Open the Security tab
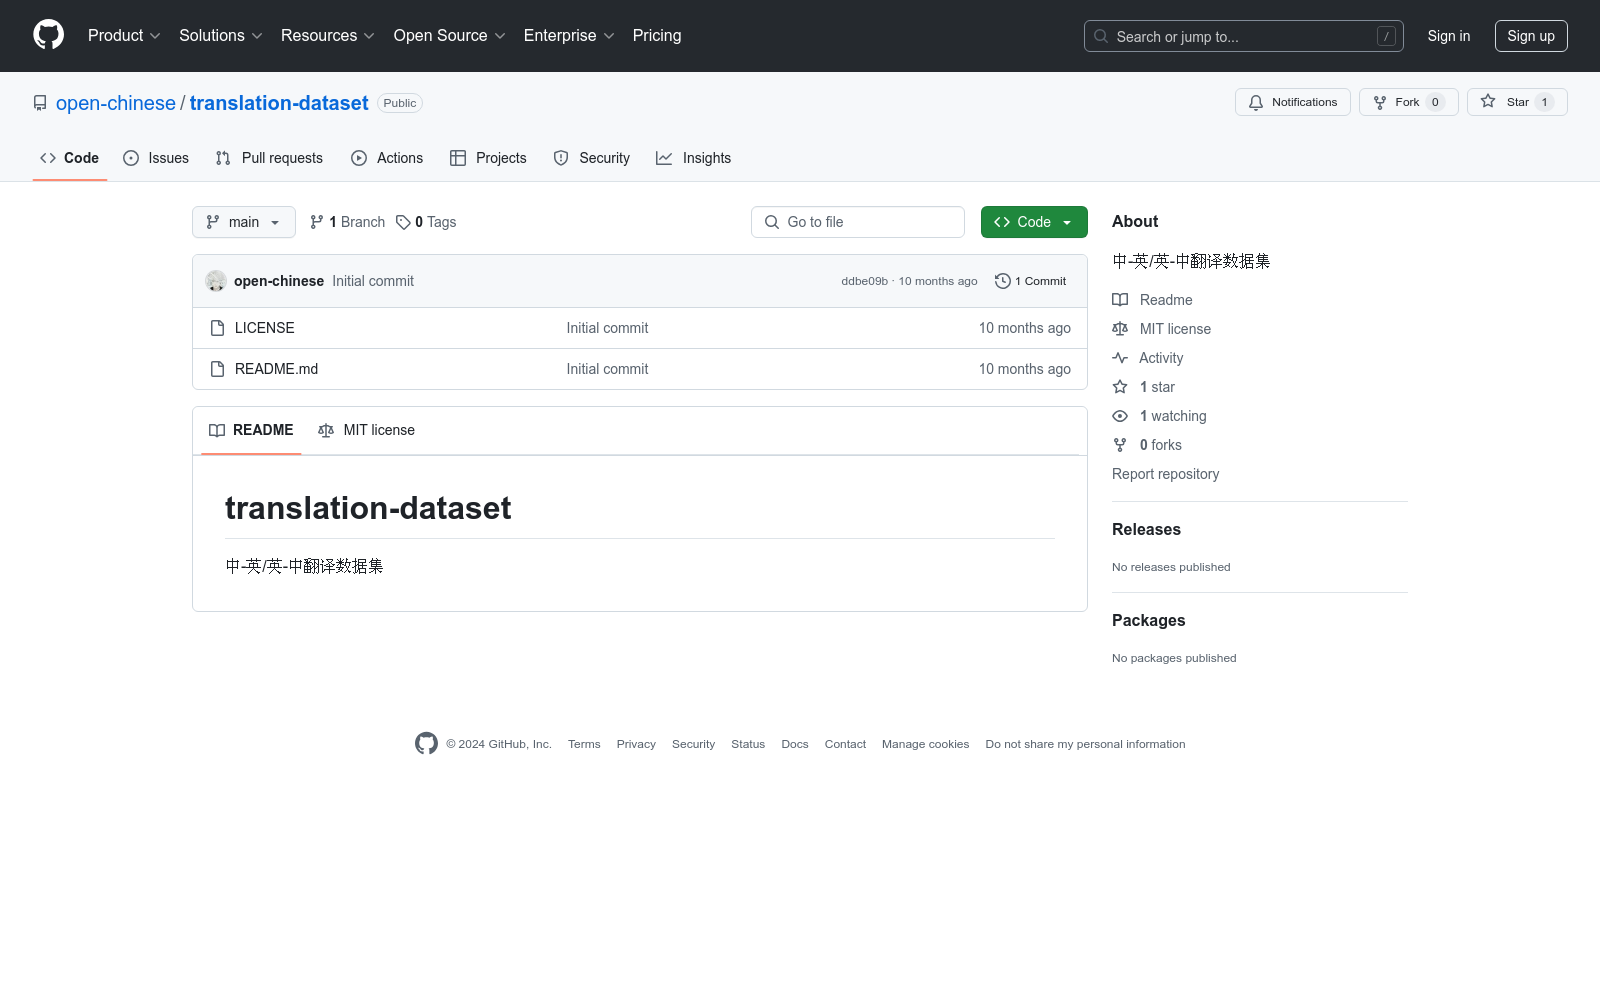This screenshot has height=1000, width=1600. pyautogui.click(x=592, y=158)
